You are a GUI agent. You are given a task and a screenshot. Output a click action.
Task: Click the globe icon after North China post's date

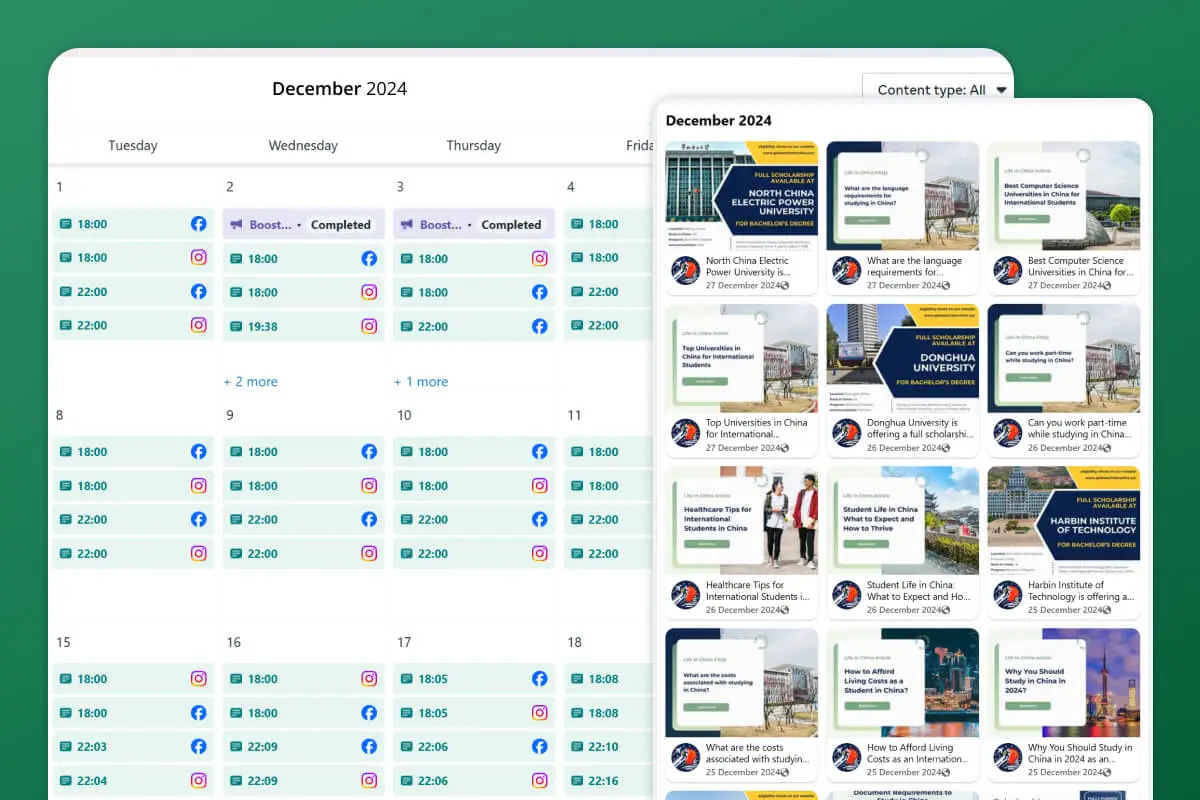pos(784,285)
